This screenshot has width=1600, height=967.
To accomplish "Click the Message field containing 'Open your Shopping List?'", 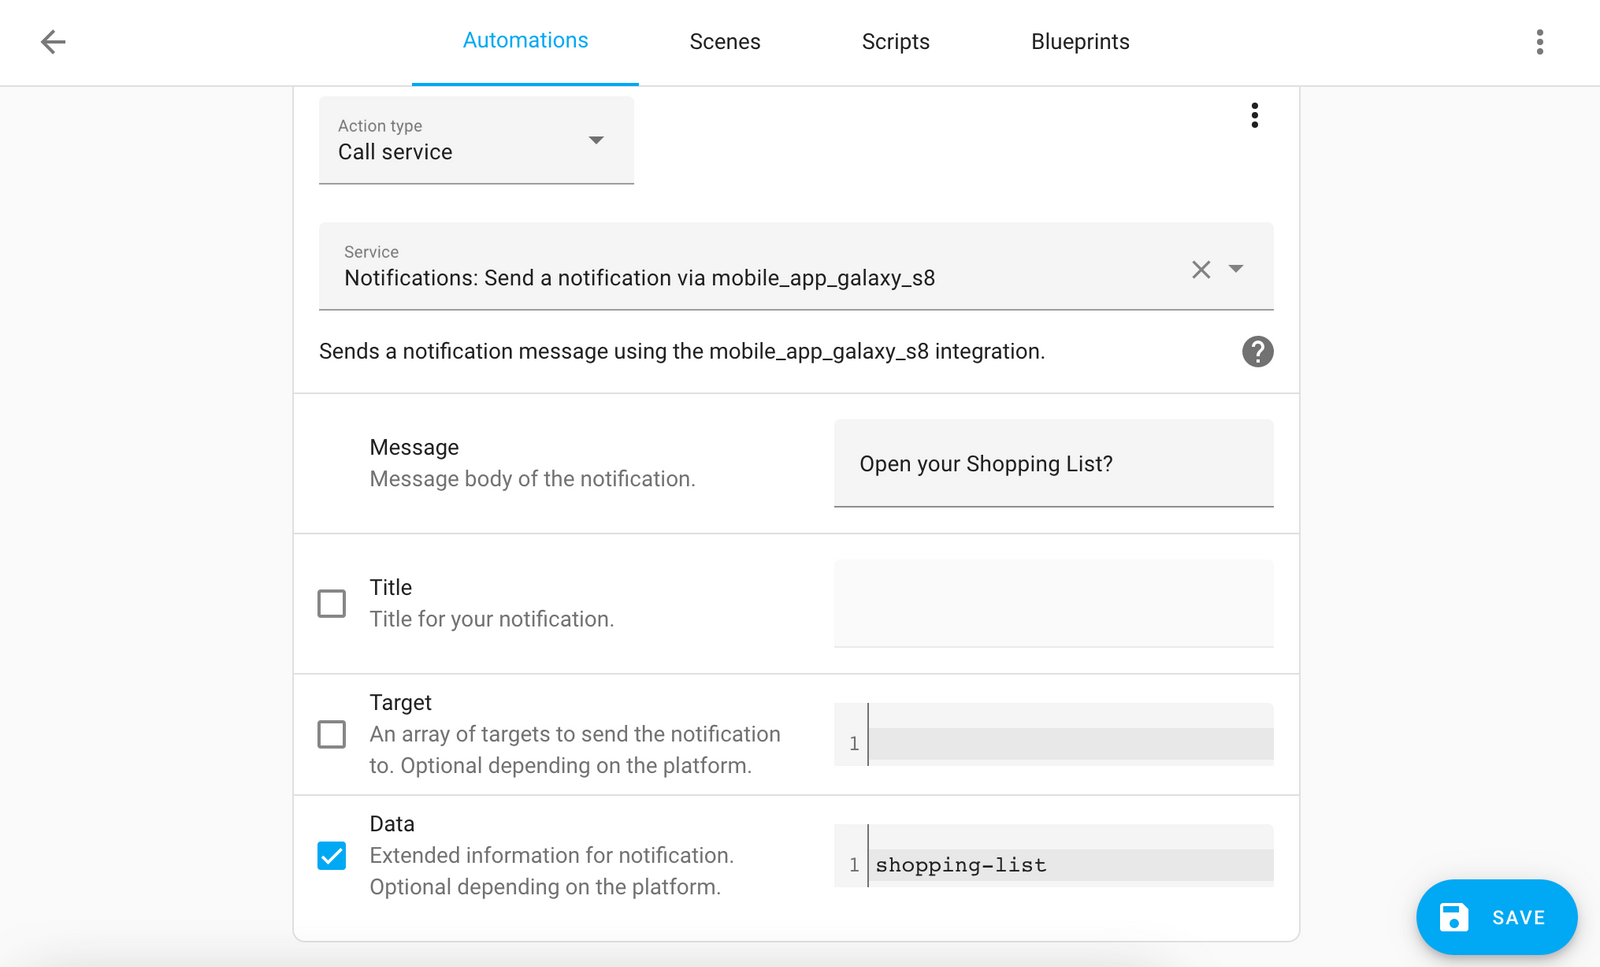I will 1052,463.
